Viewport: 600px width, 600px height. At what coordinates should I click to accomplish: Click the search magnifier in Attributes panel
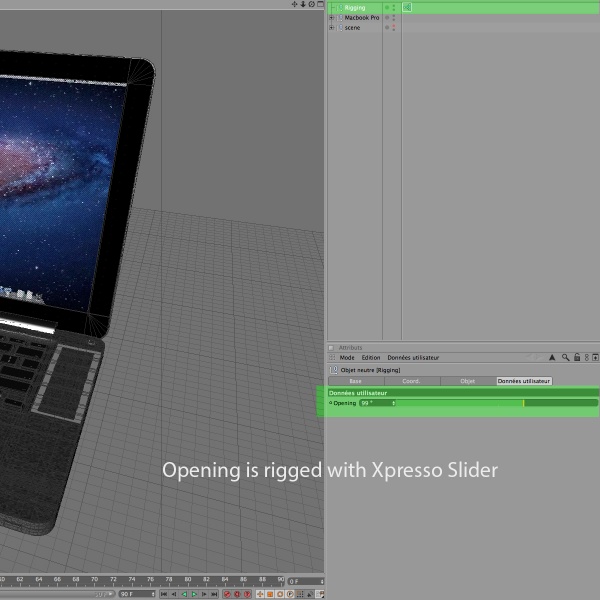click(x=565, y=357)
